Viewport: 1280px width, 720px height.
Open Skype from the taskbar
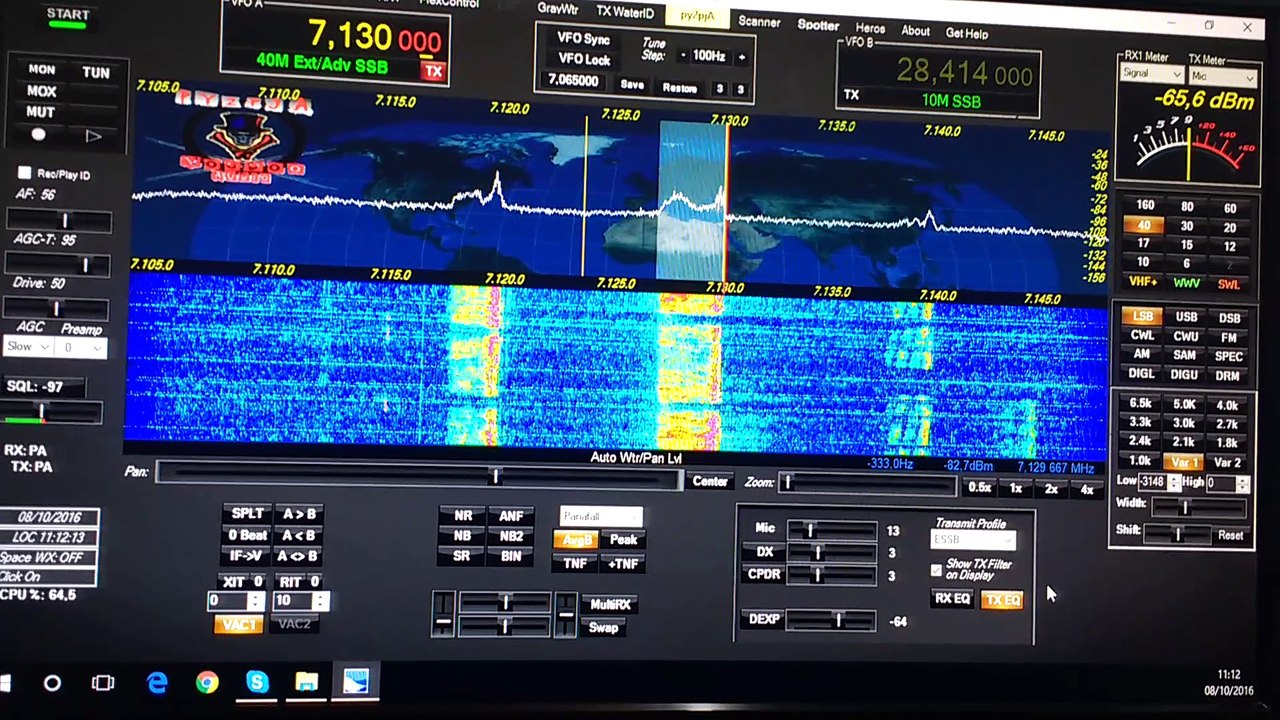click(257, 683)
